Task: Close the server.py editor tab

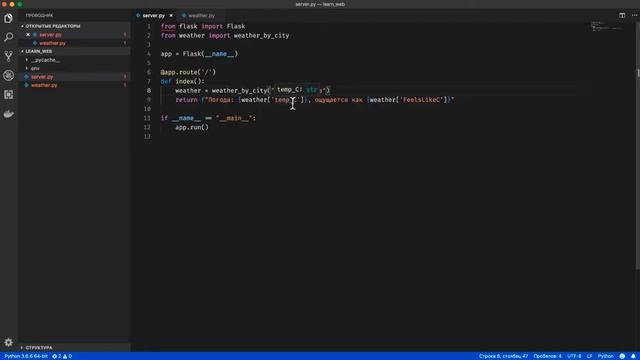Action: point(171,16)
